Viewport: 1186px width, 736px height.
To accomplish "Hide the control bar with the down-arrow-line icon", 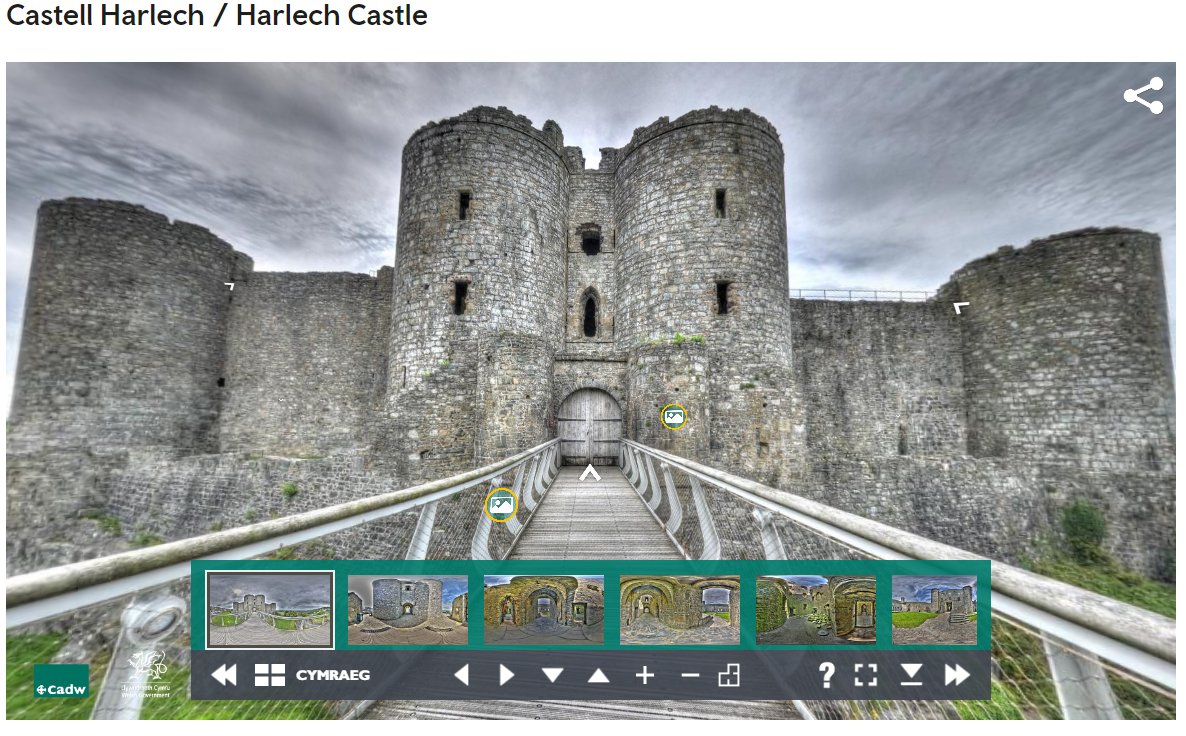I will pos(911,675).
